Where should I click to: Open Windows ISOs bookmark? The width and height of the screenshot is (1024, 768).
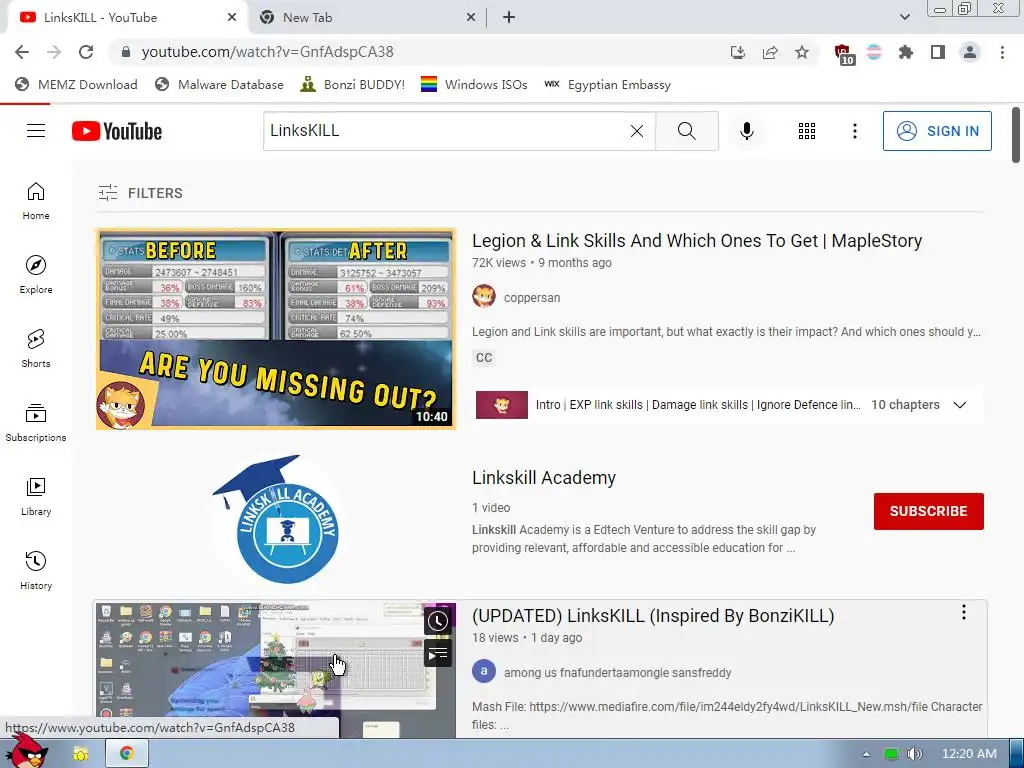[x=474, y=85]
